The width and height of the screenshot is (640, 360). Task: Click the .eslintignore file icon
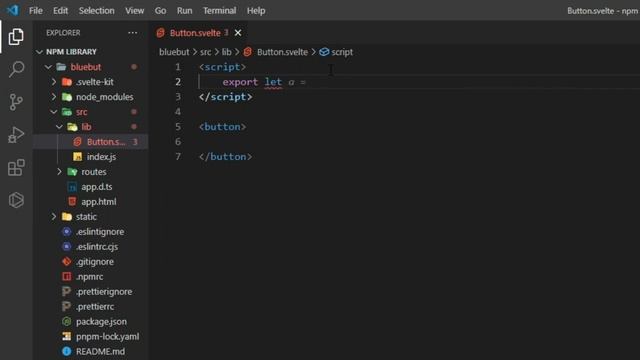click(67, 232)
